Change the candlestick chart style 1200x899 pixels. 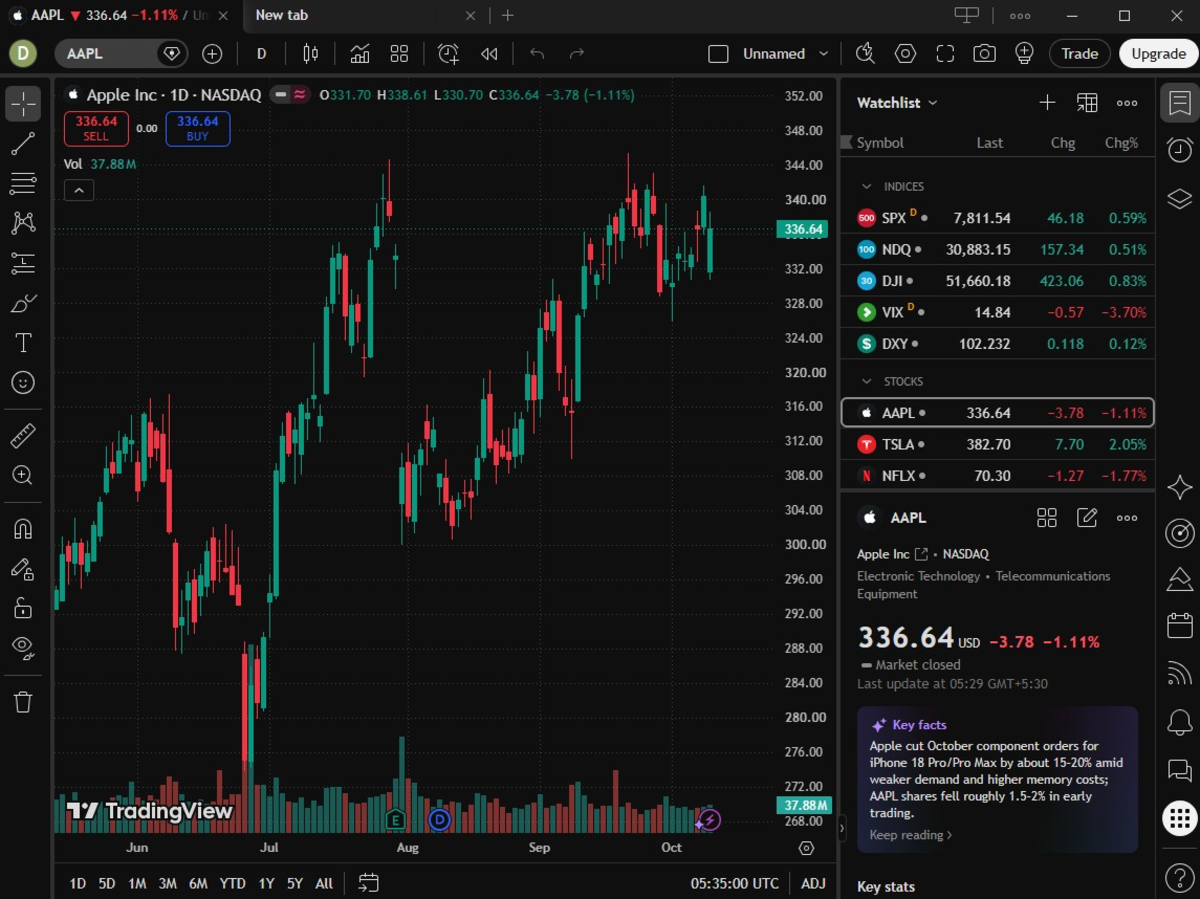point(311,54)
